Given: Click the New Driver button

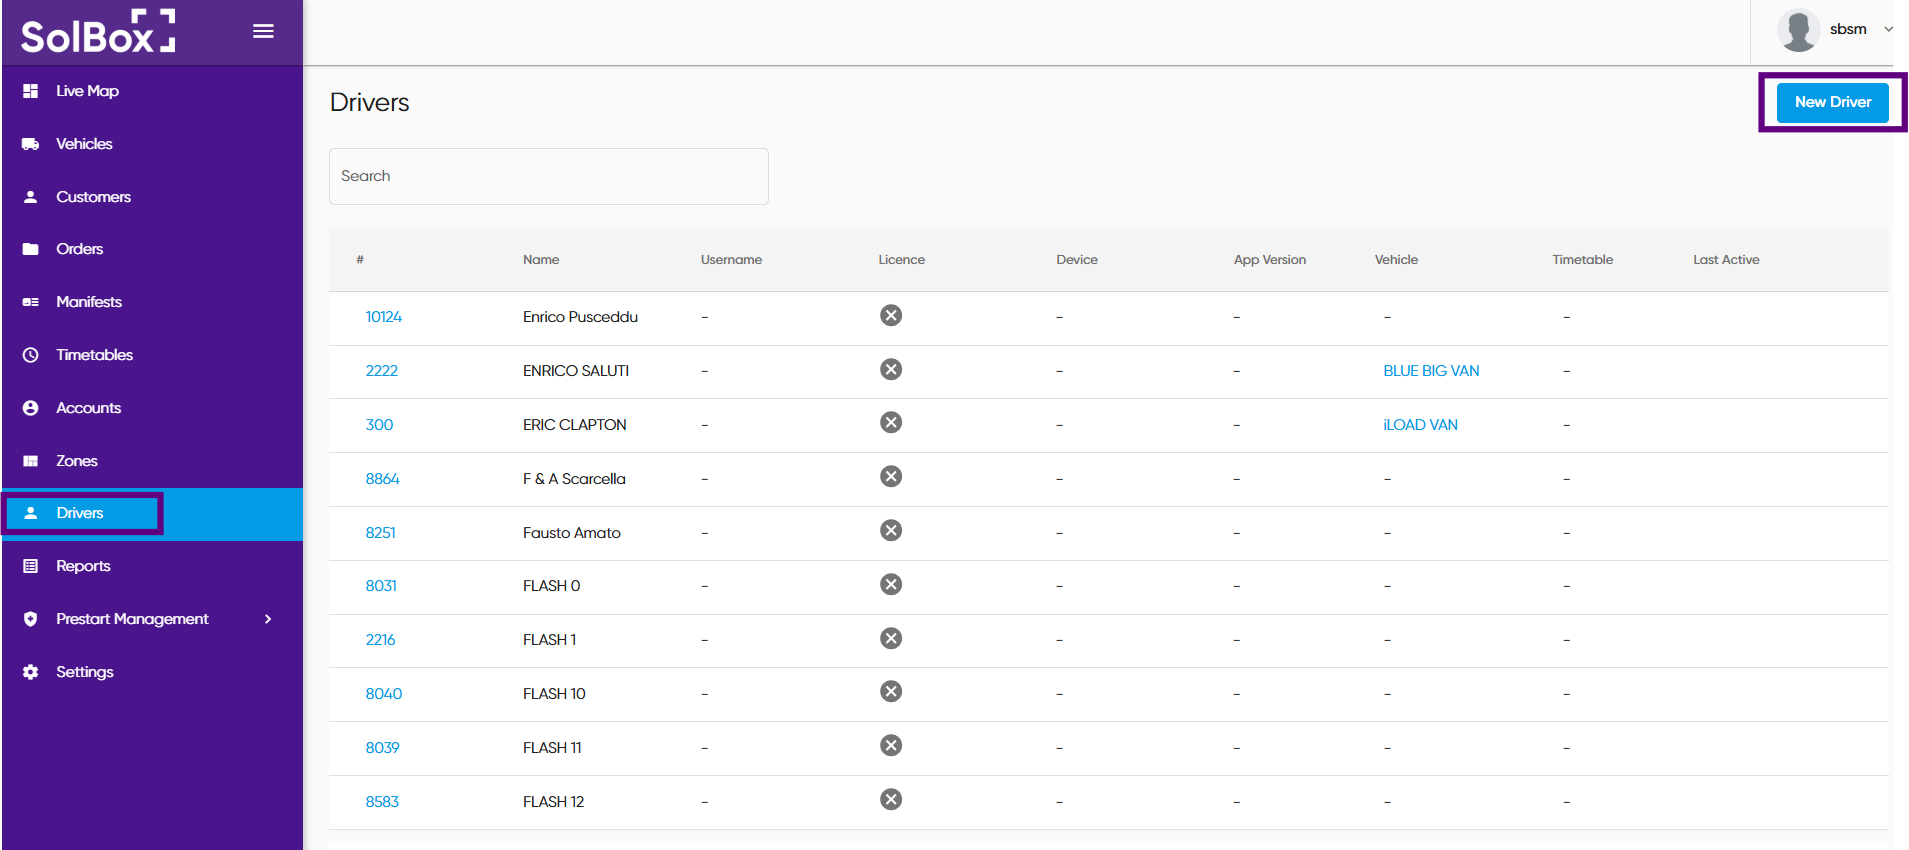Looking at the screenshot, I should (1832, 102).
